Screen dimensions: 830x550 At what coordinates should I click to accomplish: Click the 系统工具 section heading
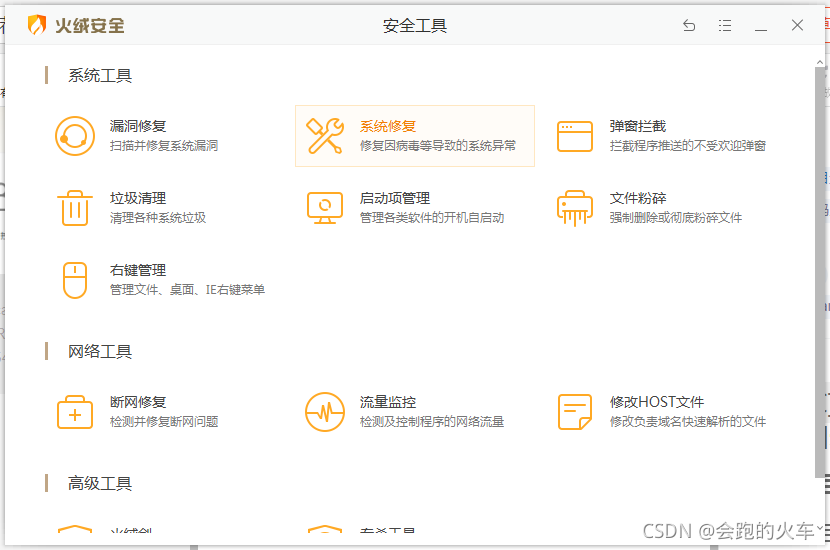[x=100, y=75]
